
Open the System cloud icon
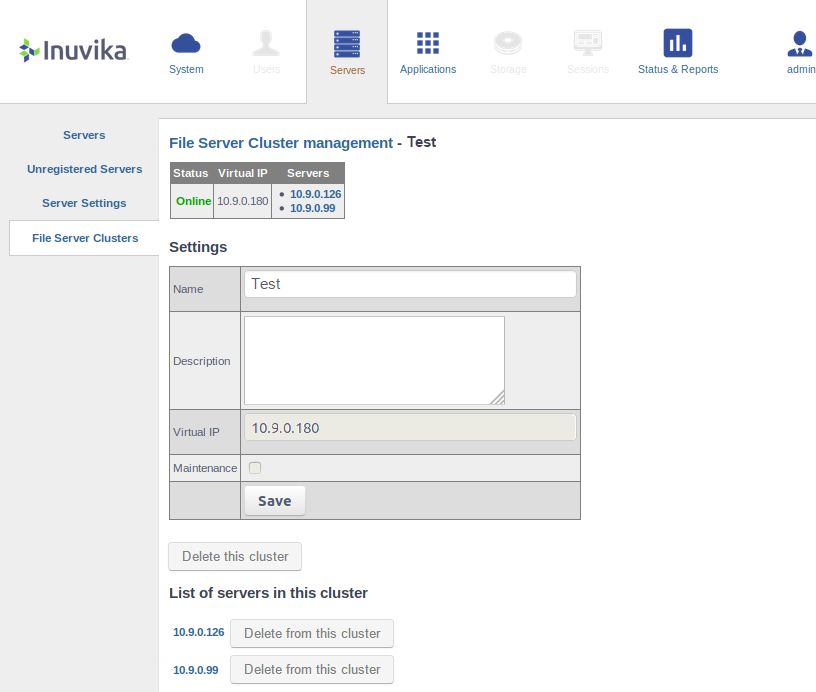(186, 43)
